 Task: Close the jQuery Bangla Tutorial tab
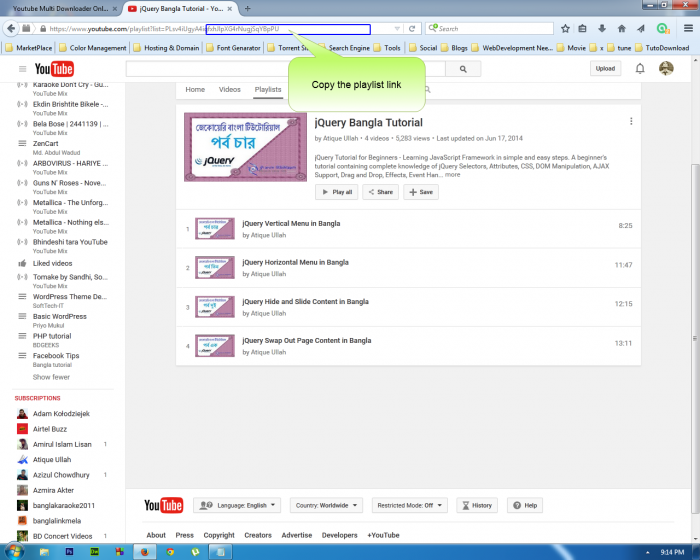coord(230,8)
